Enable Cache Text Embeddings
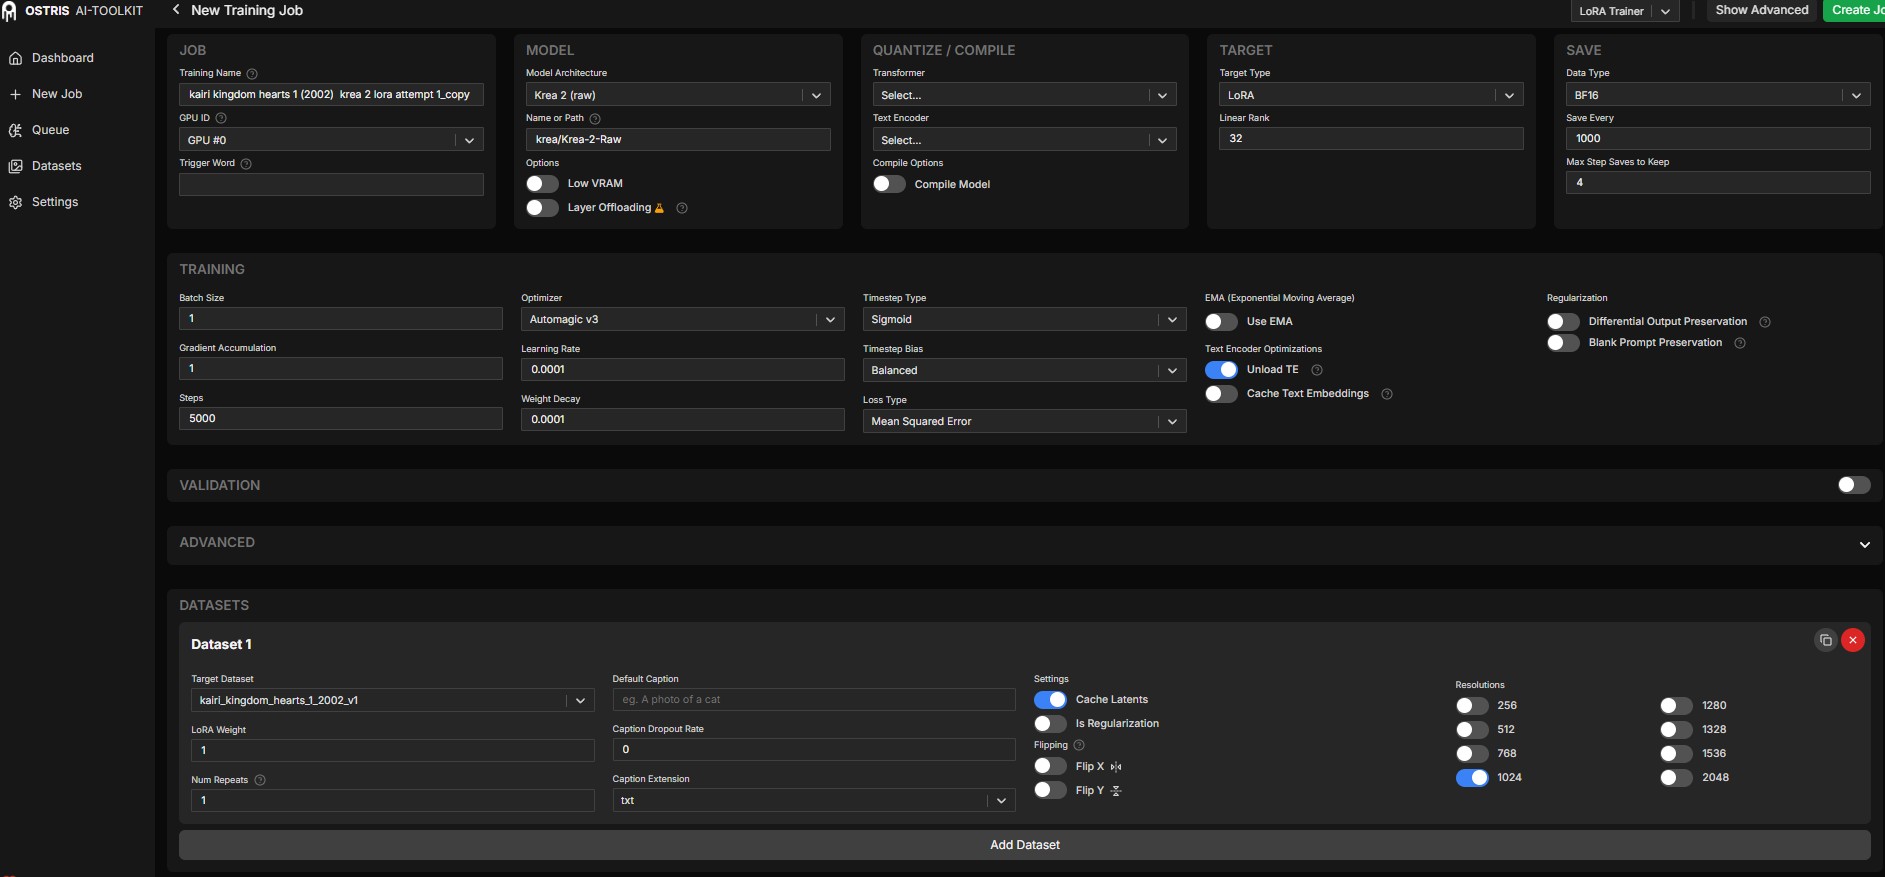Screen dimensions: 1885x877 (1221, 394)
